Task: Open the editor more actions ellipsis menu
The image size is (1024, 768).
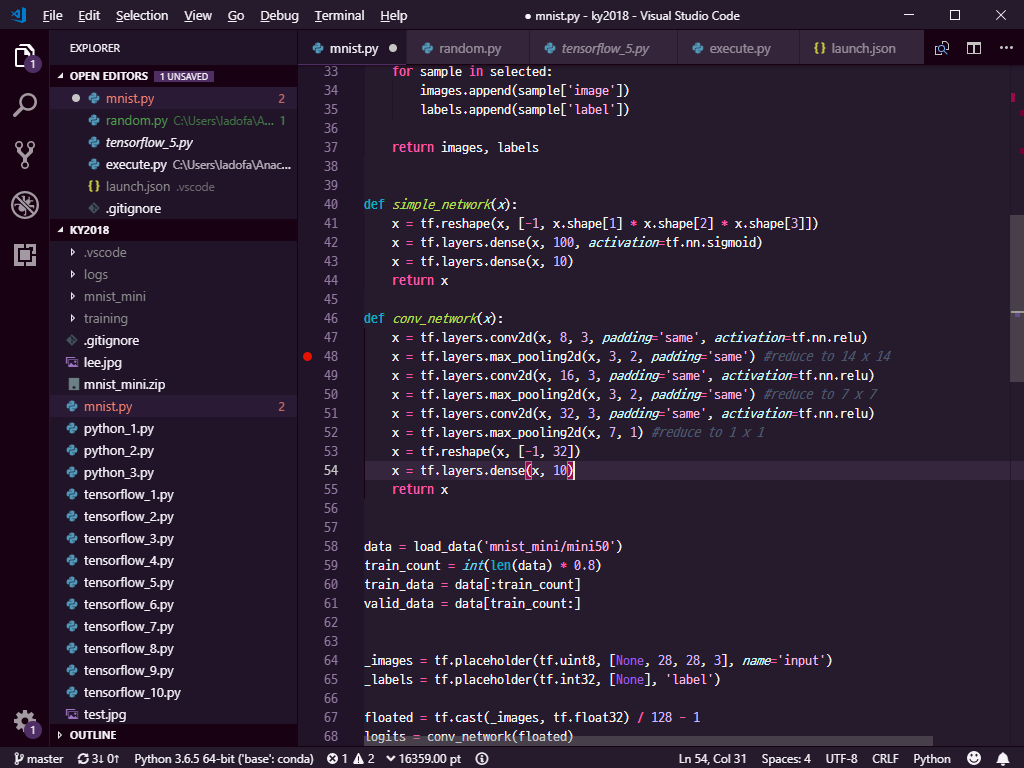Action: tap(1006, 47)
